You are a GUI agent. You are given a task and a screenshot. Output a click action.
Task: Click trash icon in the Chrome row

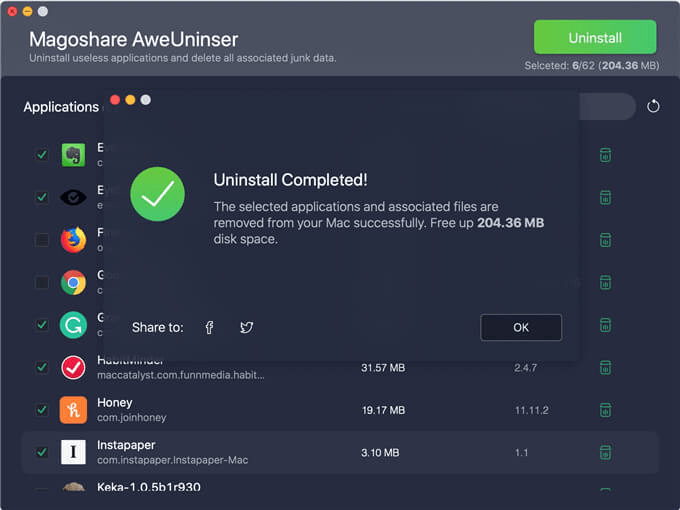pyautogui.click(x=605, y=282)
